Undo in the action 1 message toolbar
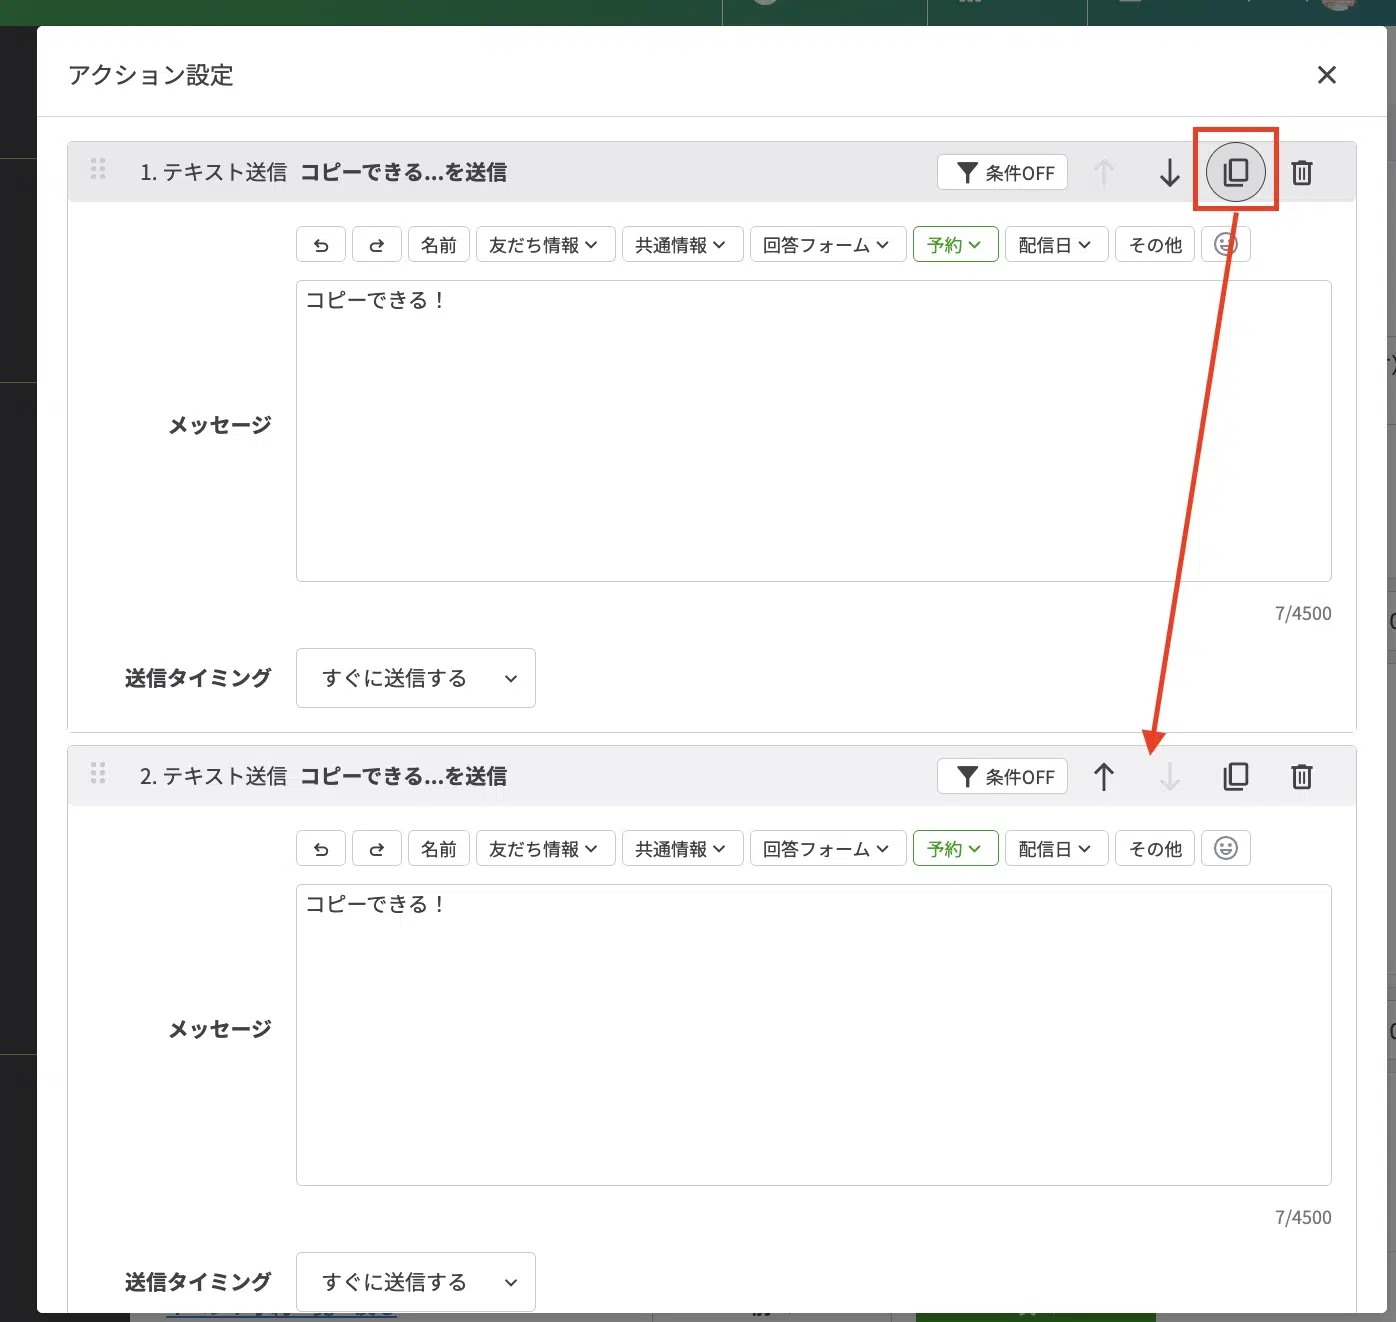Screen dimensions: 1396x1322 [321, 245]
